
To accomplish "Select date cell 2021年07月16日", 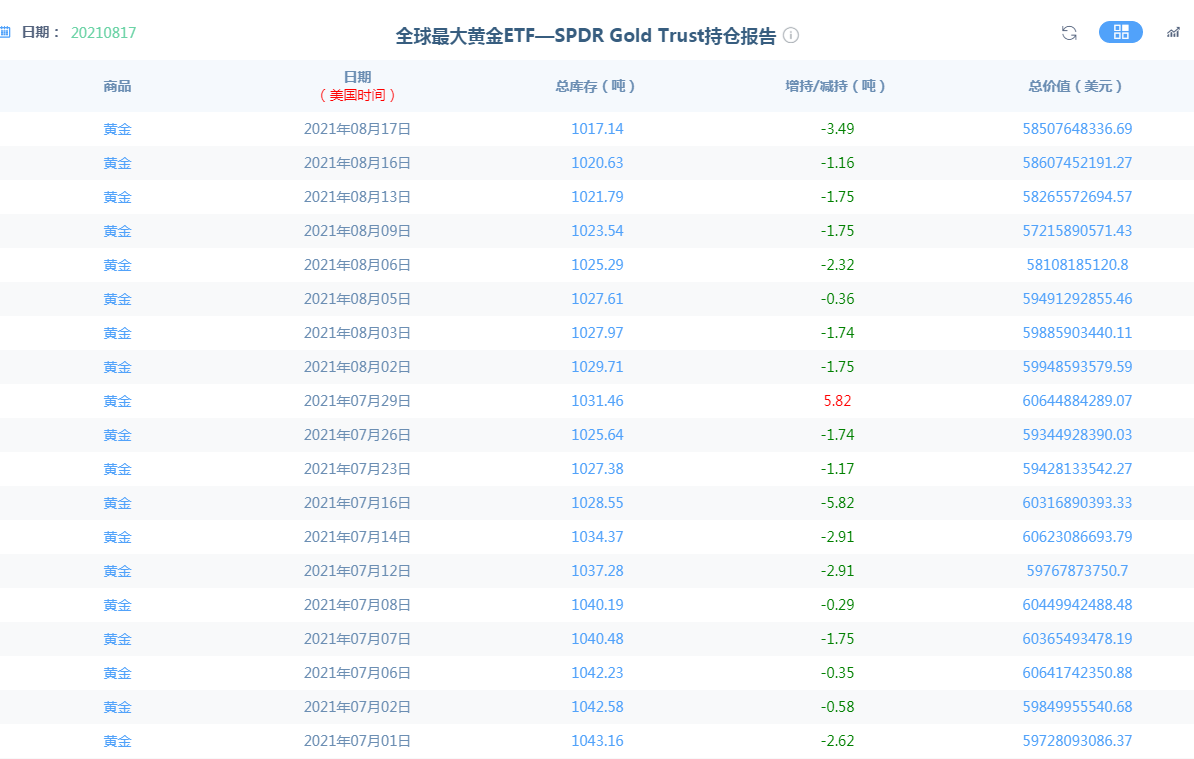I will (357, 502).
